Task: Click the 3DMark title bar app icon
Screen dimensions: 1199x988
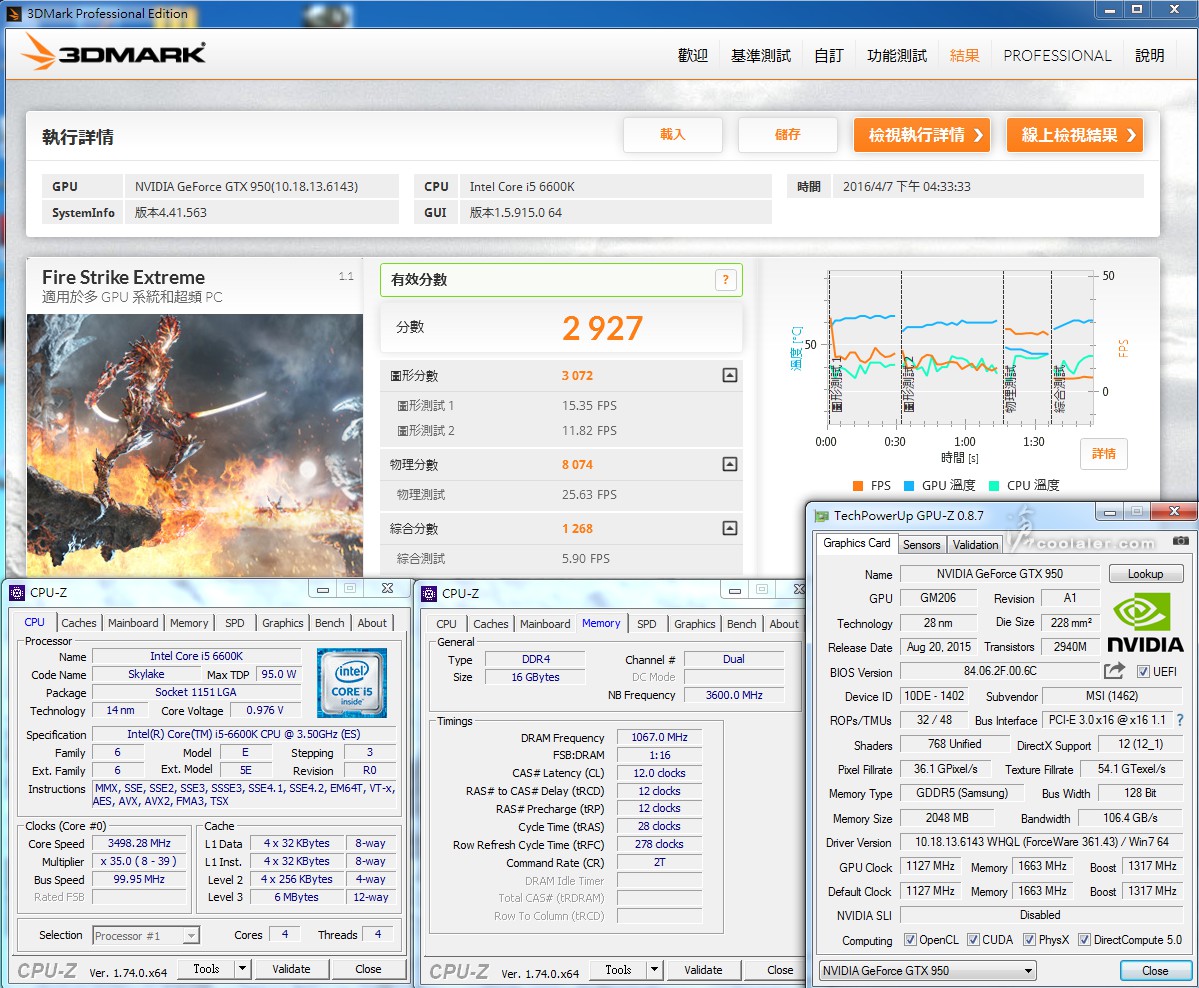Action: [x=14, y=13]
